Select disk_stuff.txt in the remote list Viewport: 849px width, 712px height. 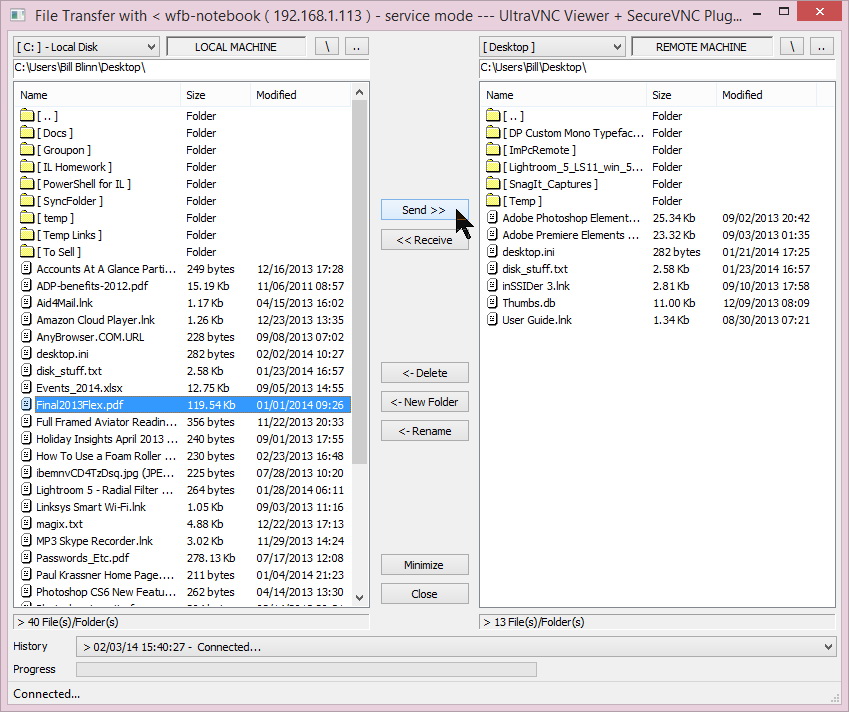(535, 269)
